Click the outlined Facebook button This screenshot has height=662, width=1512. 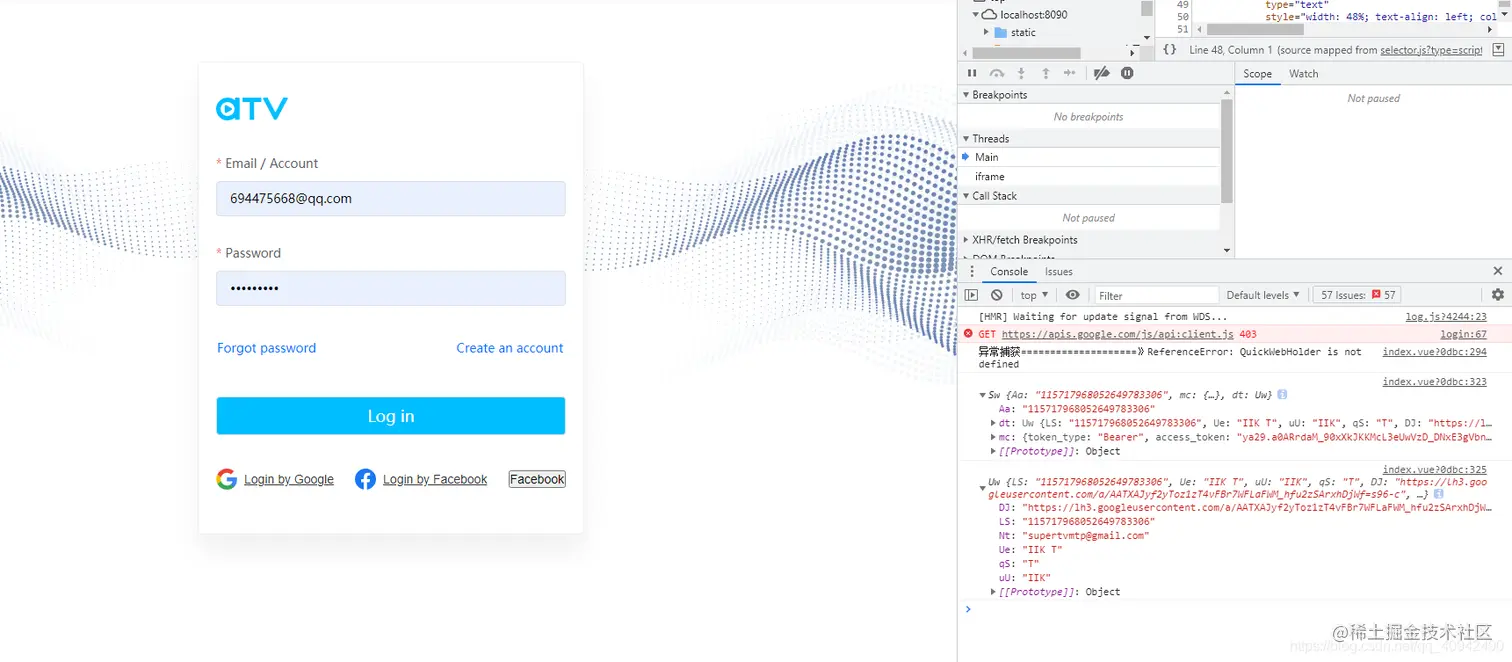[537, 479]
